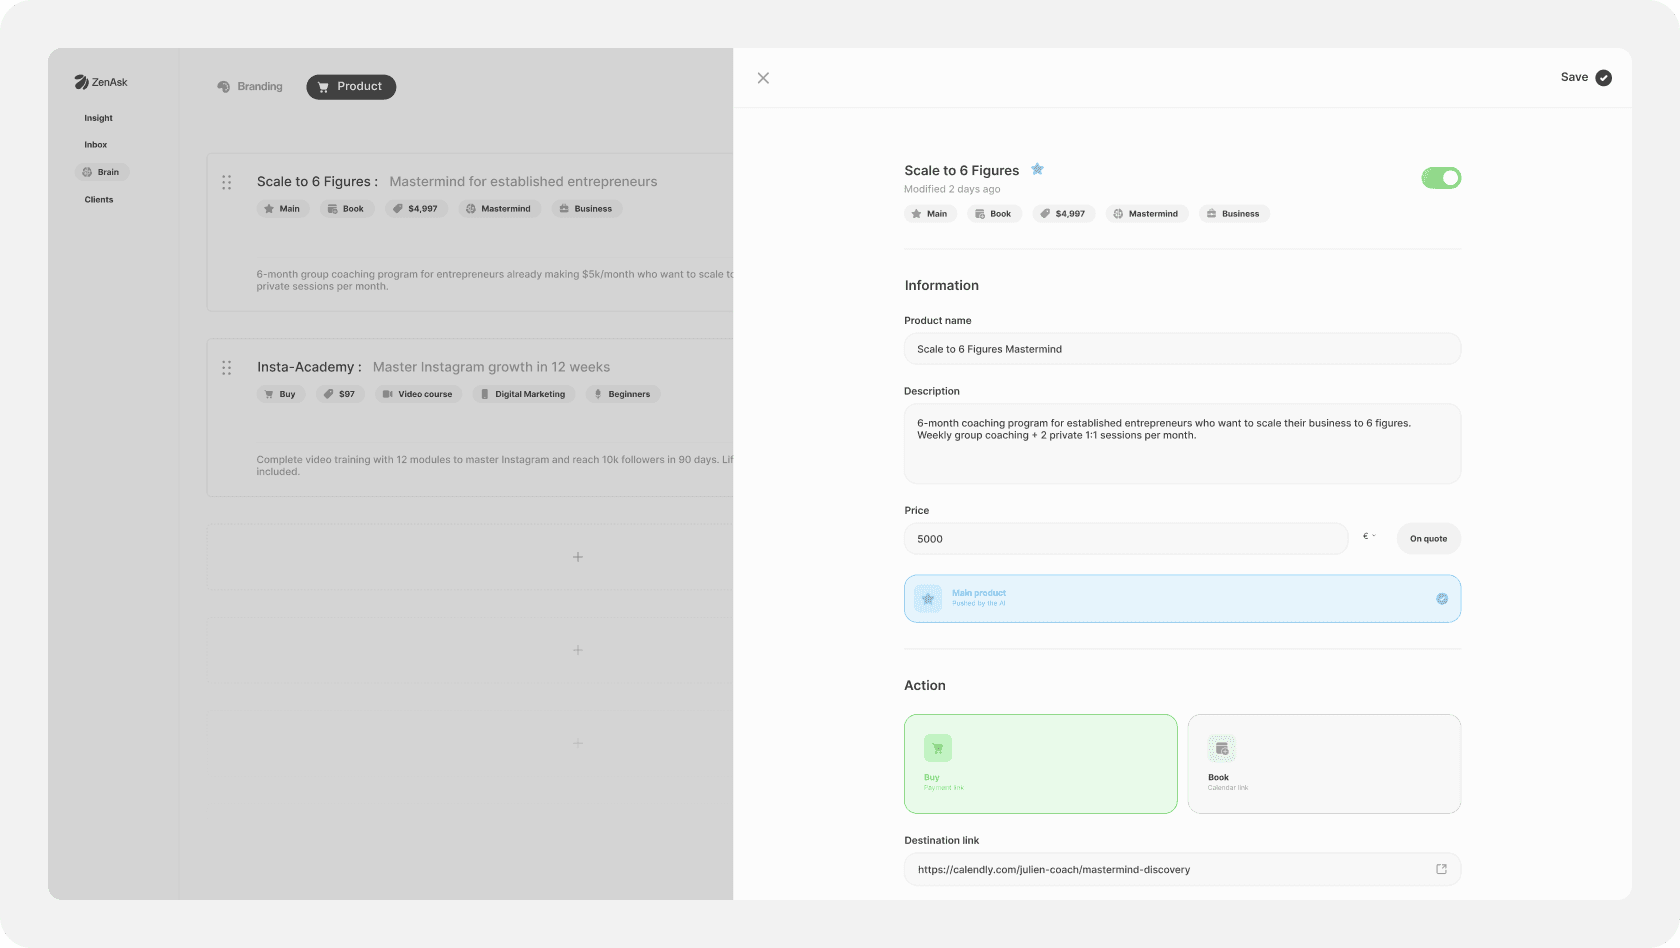Click the drag handle of Insta-Academy card
1680x948 pixels.
[227, 368]
